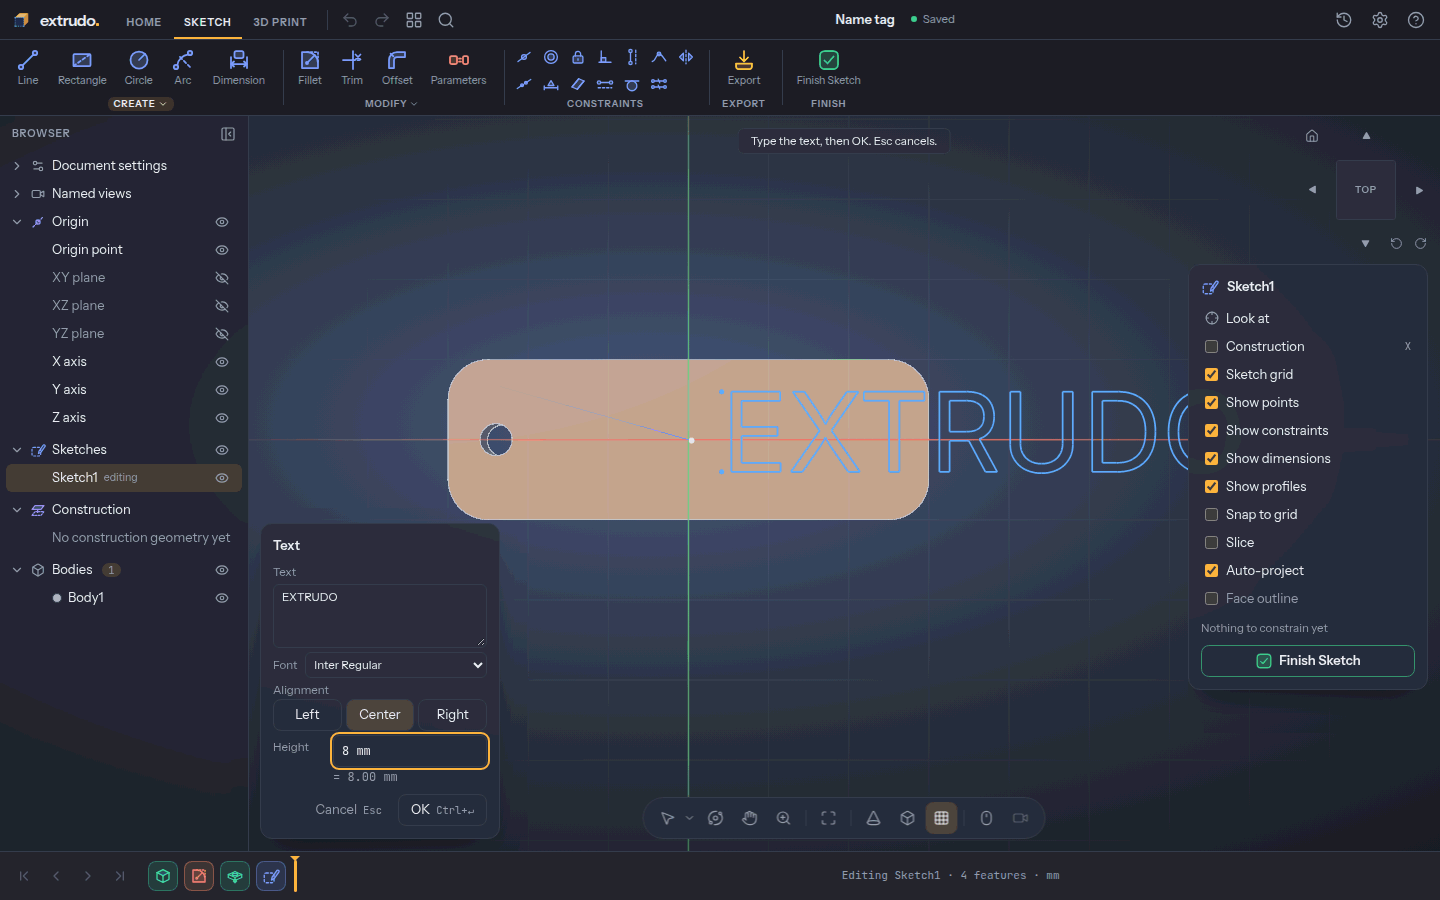Open the settings gear icon
This screenshot has height=900, width=1440.
tap(1380, 20)
